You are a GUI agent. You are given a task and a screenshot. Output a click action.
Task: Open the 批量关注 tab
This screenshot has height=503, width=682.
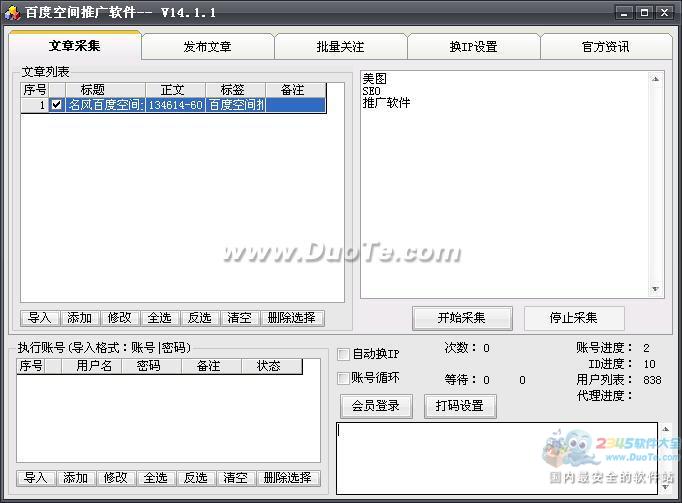coord(341,47)
